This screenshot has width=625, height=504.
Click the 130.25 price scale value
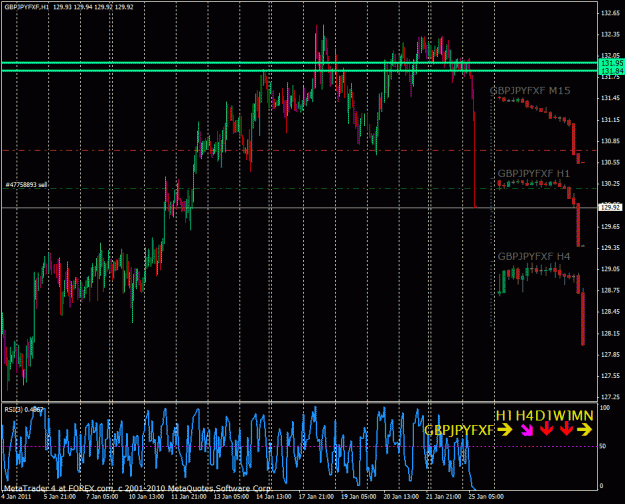[x=610, y=184]
